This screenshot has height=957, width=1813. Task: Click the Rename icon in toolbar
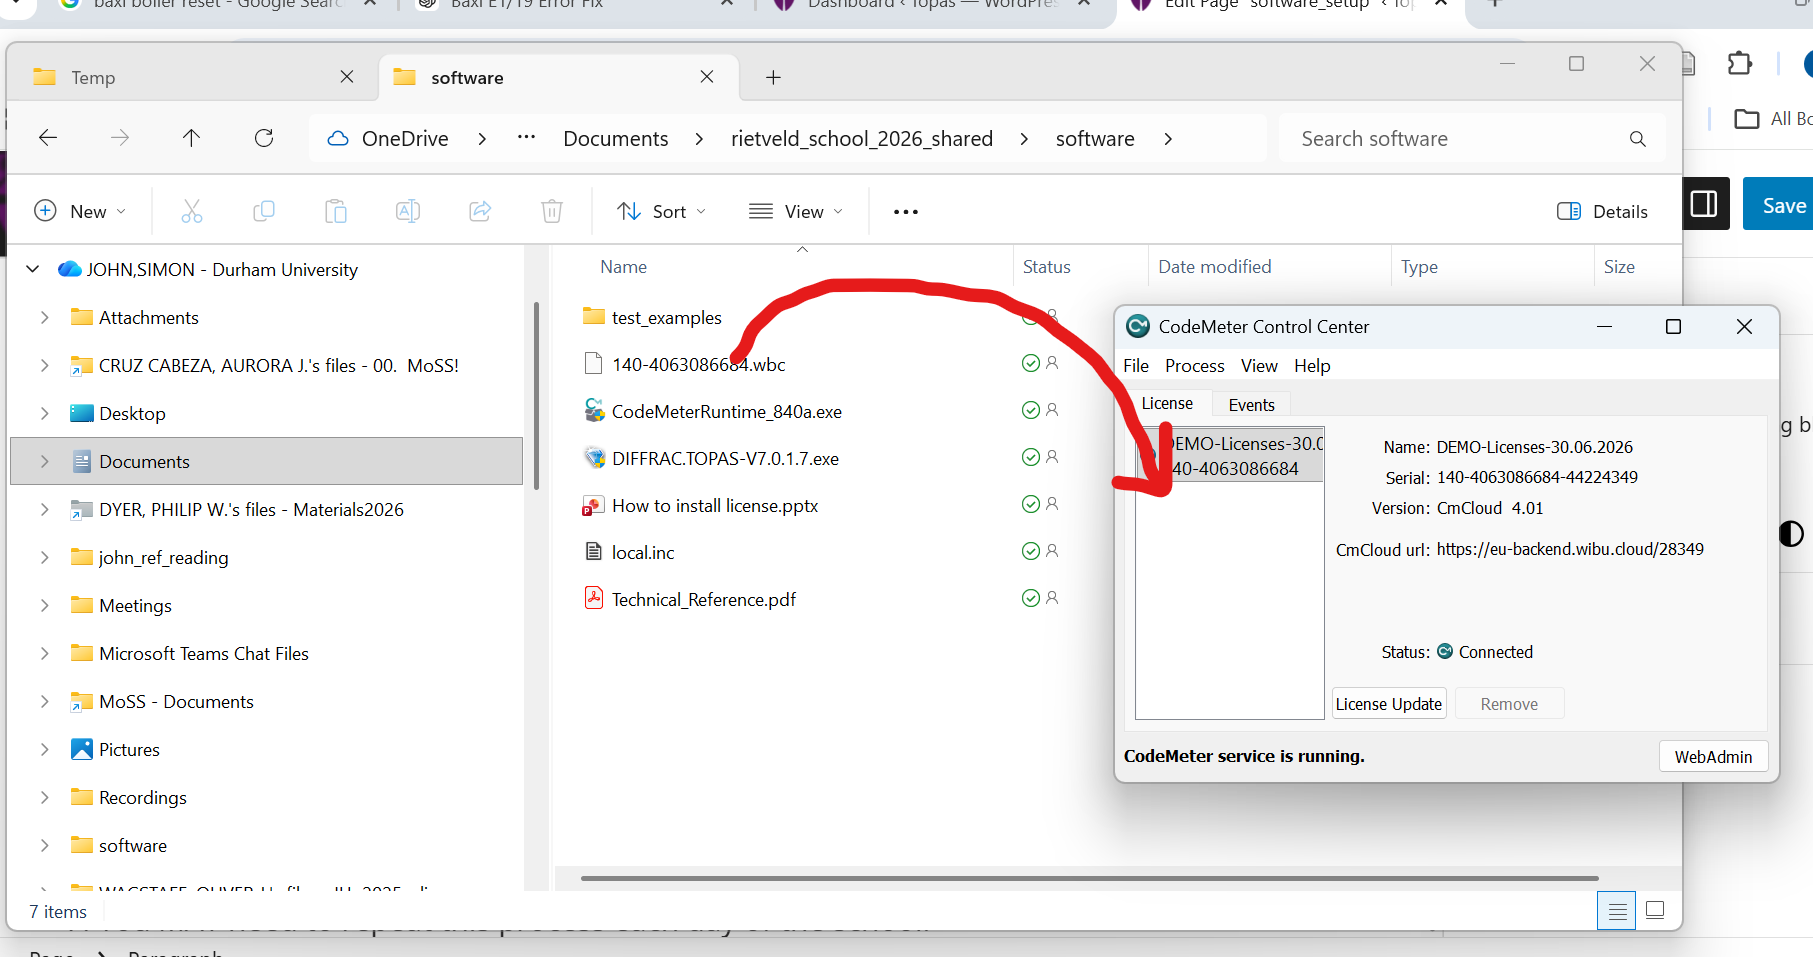[408, 211]
